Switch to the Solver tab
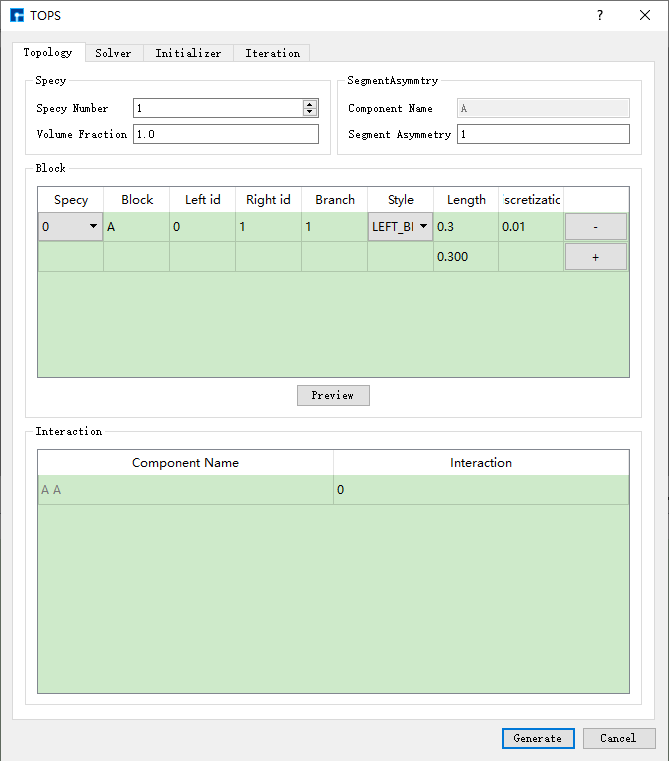Viewport: 669px width, 761px height. [x=113, y=53]
